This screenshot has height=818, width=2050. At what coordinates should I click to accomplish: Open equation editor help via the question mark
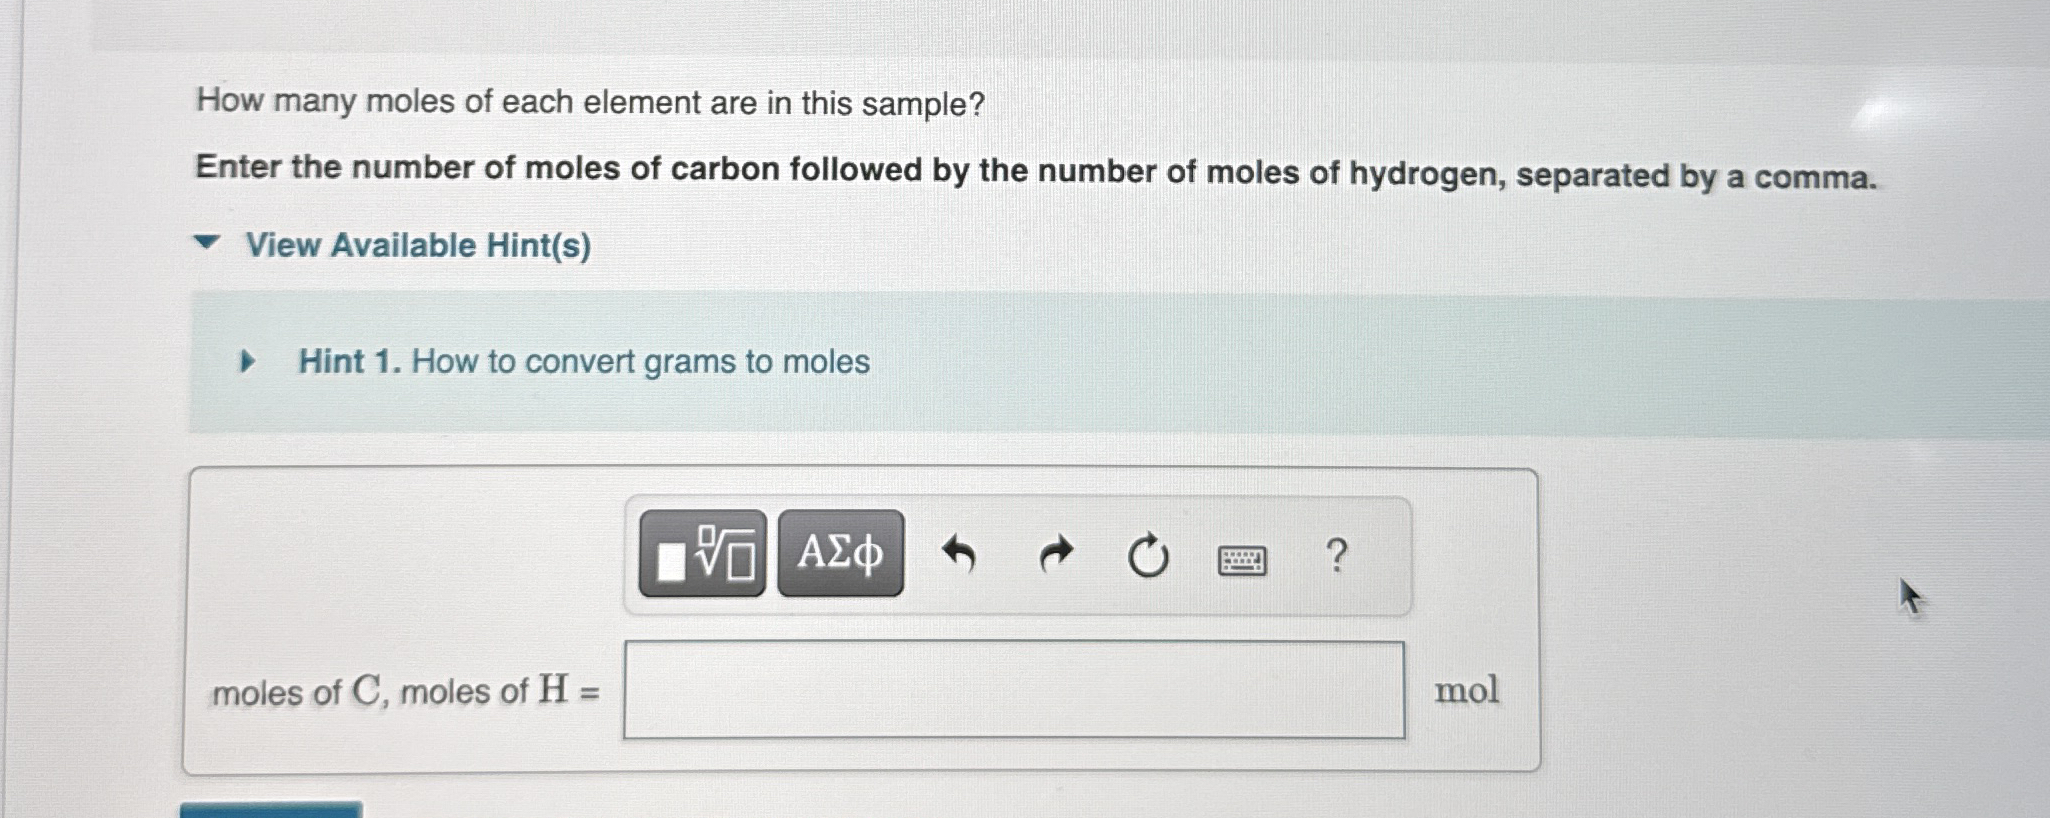coord(1337,553)
